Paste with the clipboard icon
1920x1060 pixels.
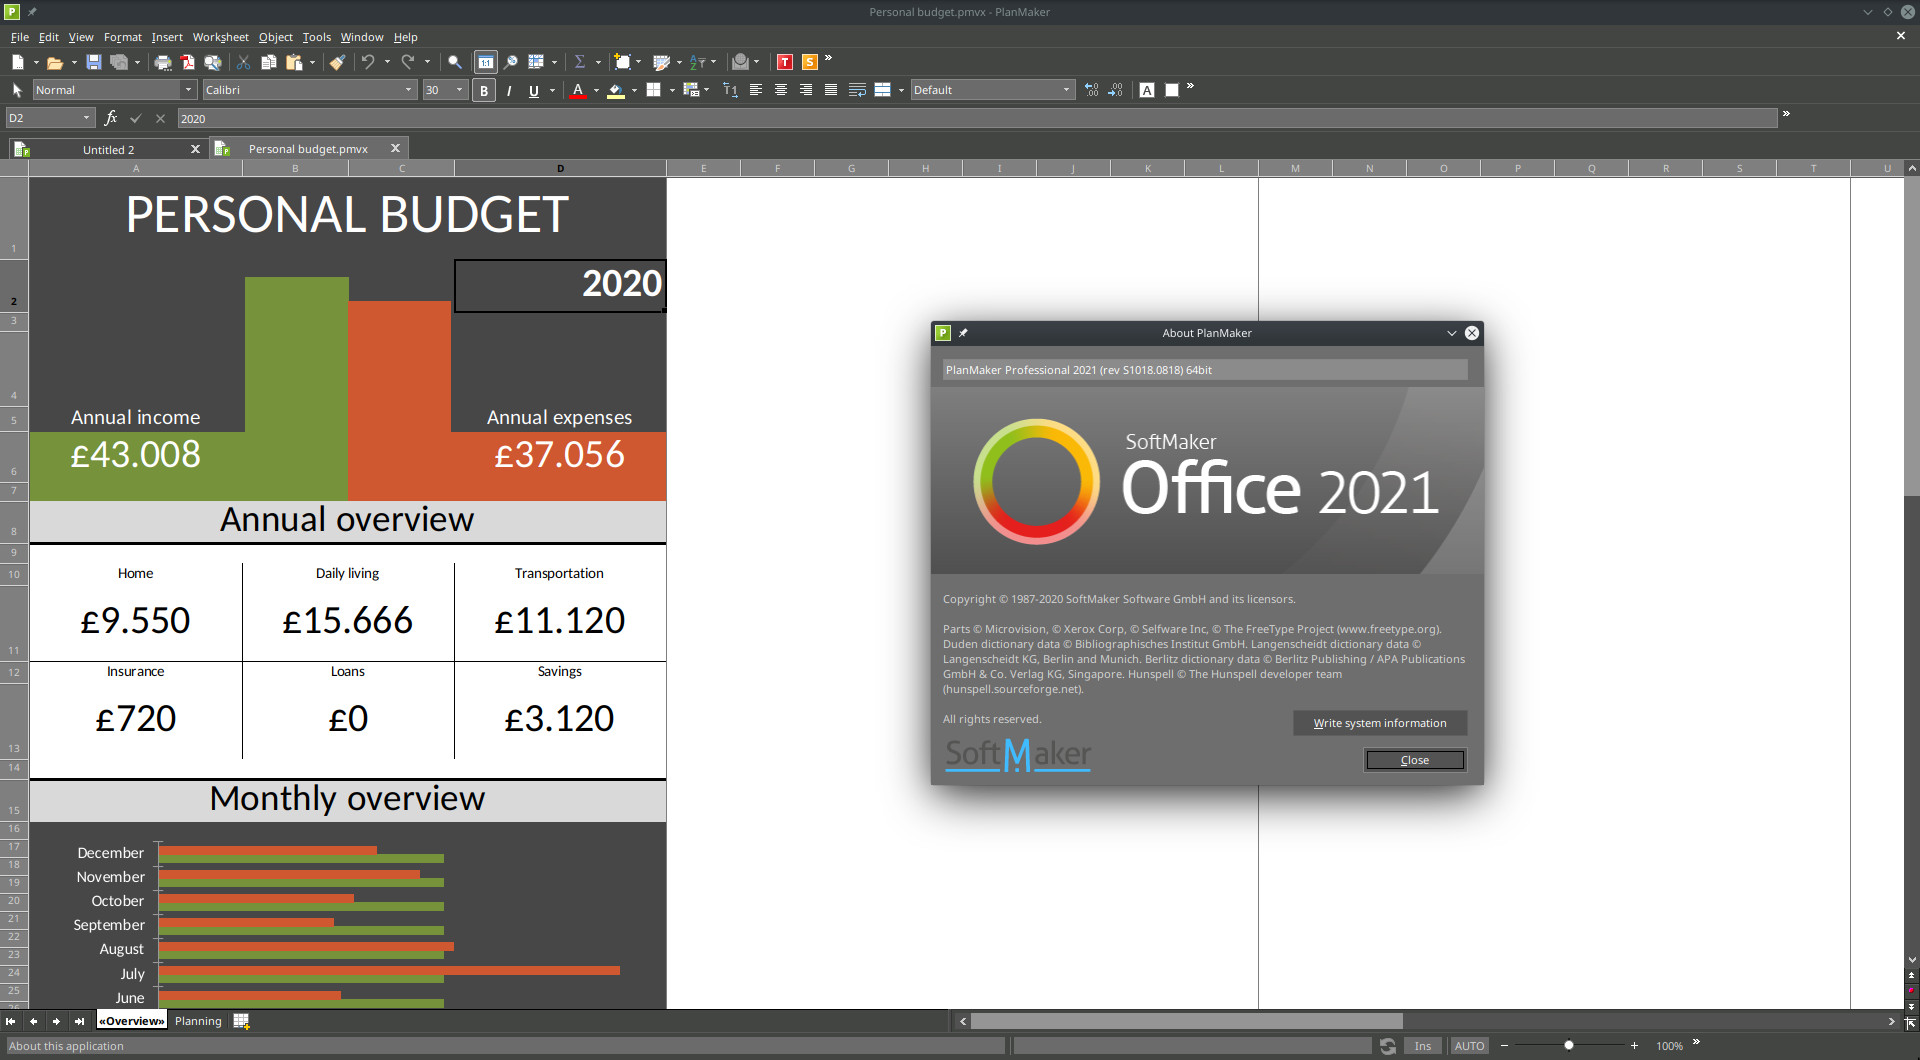[x=294, y=62]
